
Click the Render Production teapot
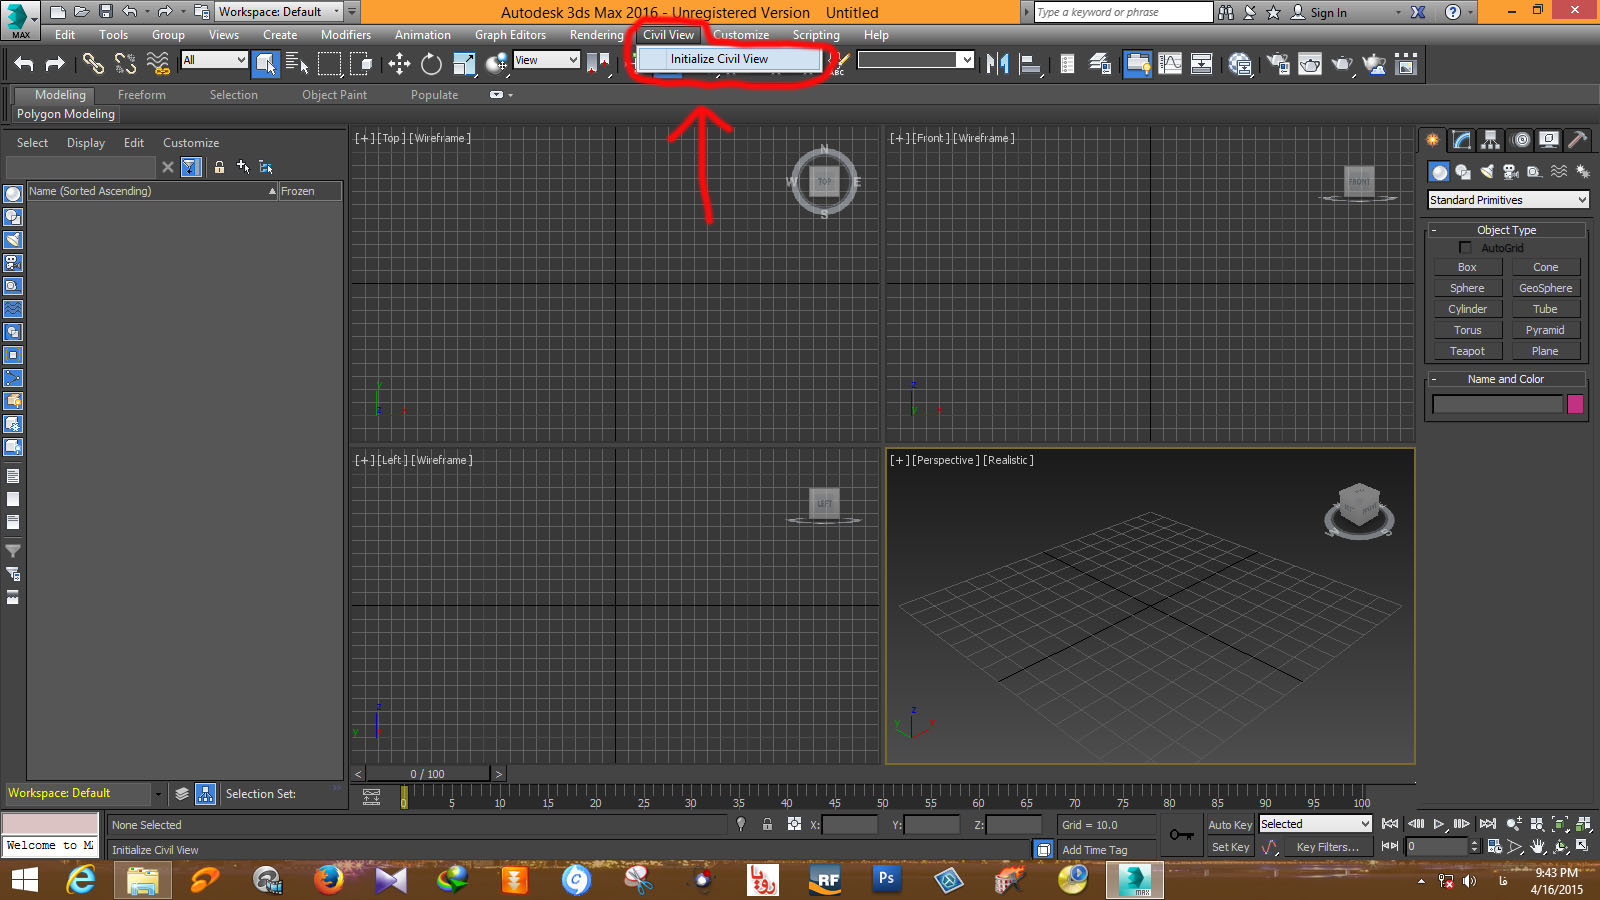(x=1342, y=64)
